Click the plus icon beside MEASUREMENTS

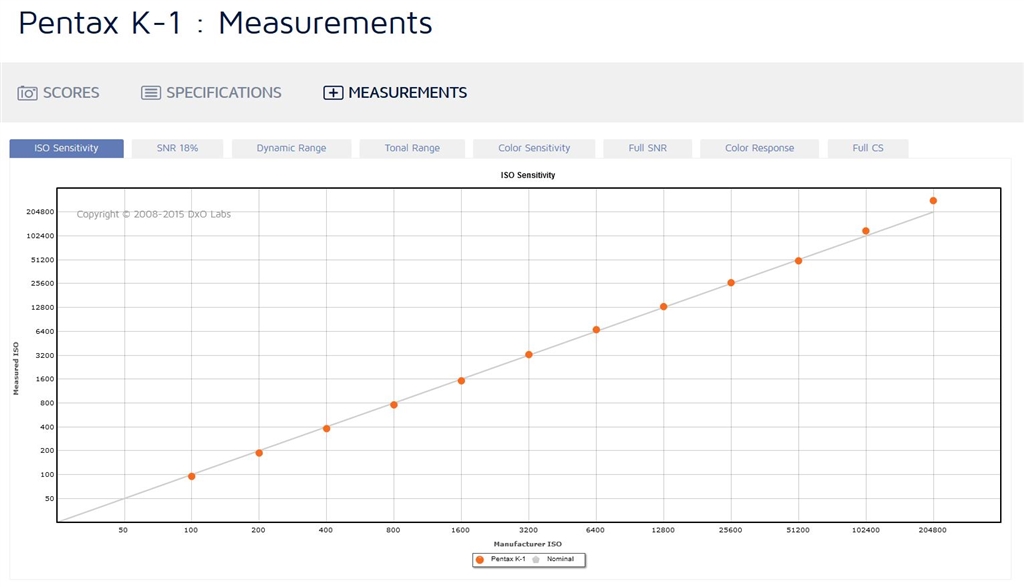point(333,93)
